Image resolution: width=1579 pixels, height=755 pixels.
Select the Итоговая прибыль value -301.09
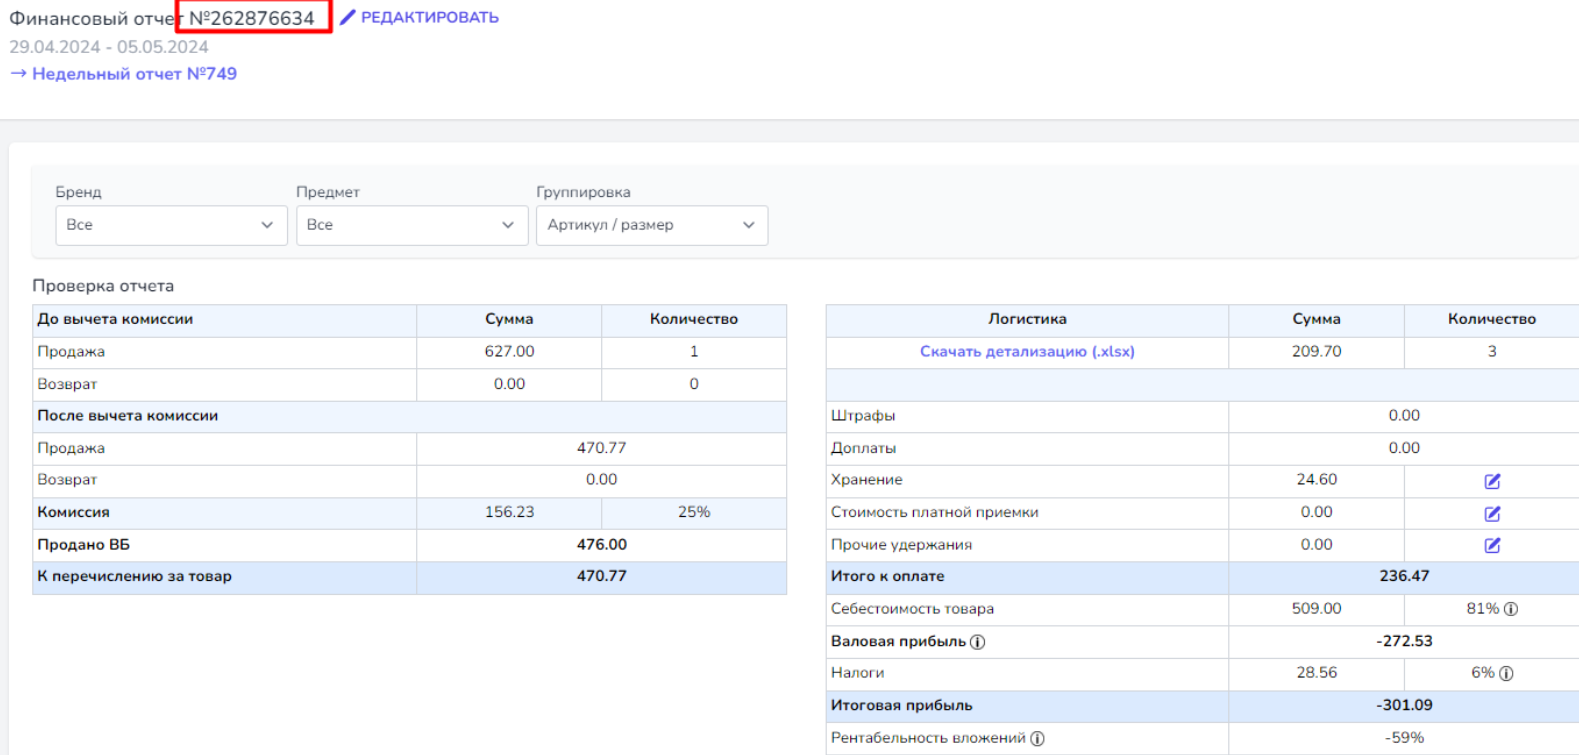coord(1403,705)
